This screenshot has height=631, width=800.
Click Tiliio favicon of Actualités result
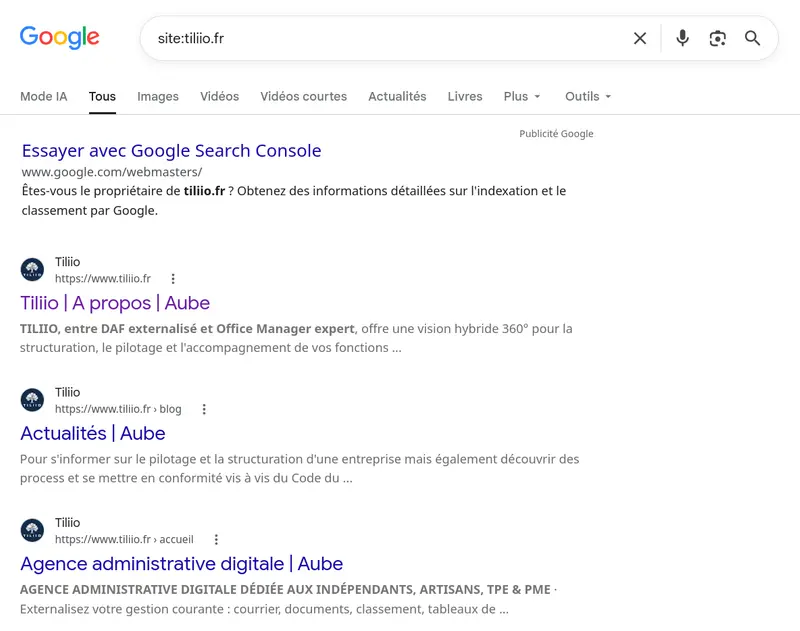click(32, 400)
